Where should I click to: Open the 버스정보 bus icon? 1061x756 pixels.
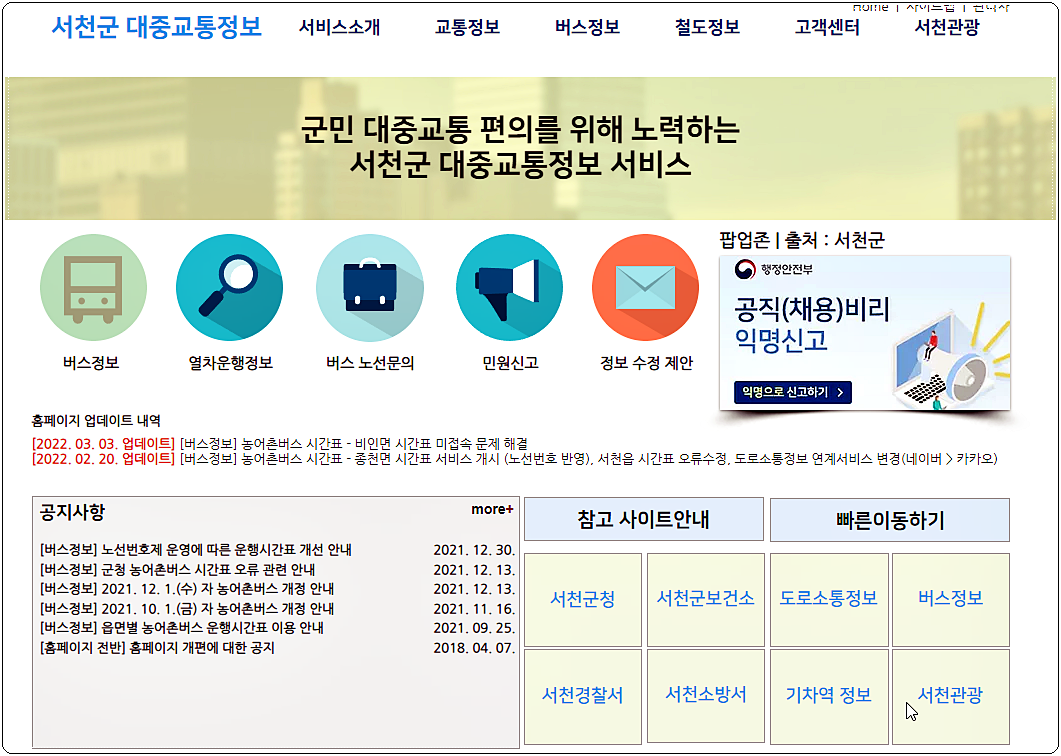(x=93, y=288)
